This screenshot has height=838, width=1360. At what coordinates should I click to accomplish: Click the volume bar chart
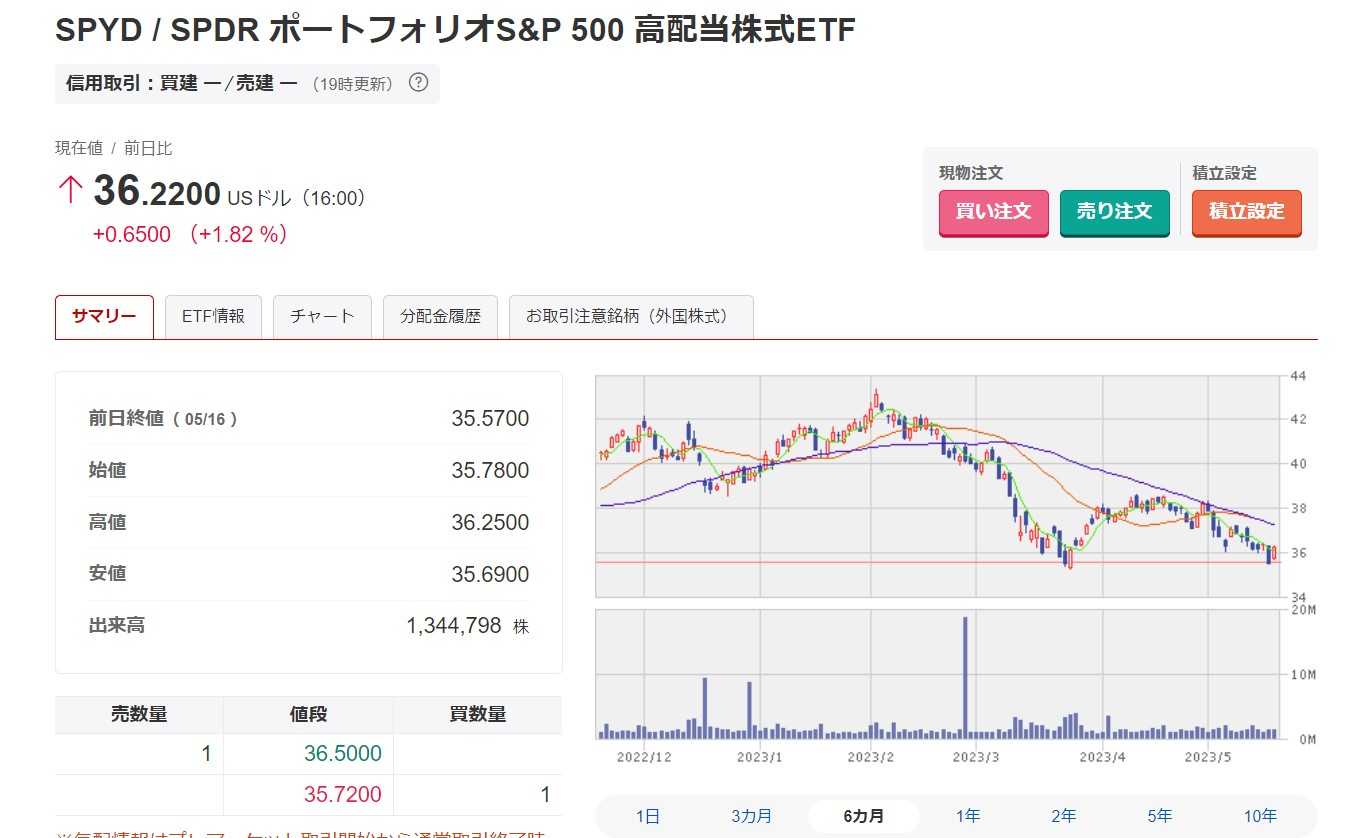(x=938, y=674)
